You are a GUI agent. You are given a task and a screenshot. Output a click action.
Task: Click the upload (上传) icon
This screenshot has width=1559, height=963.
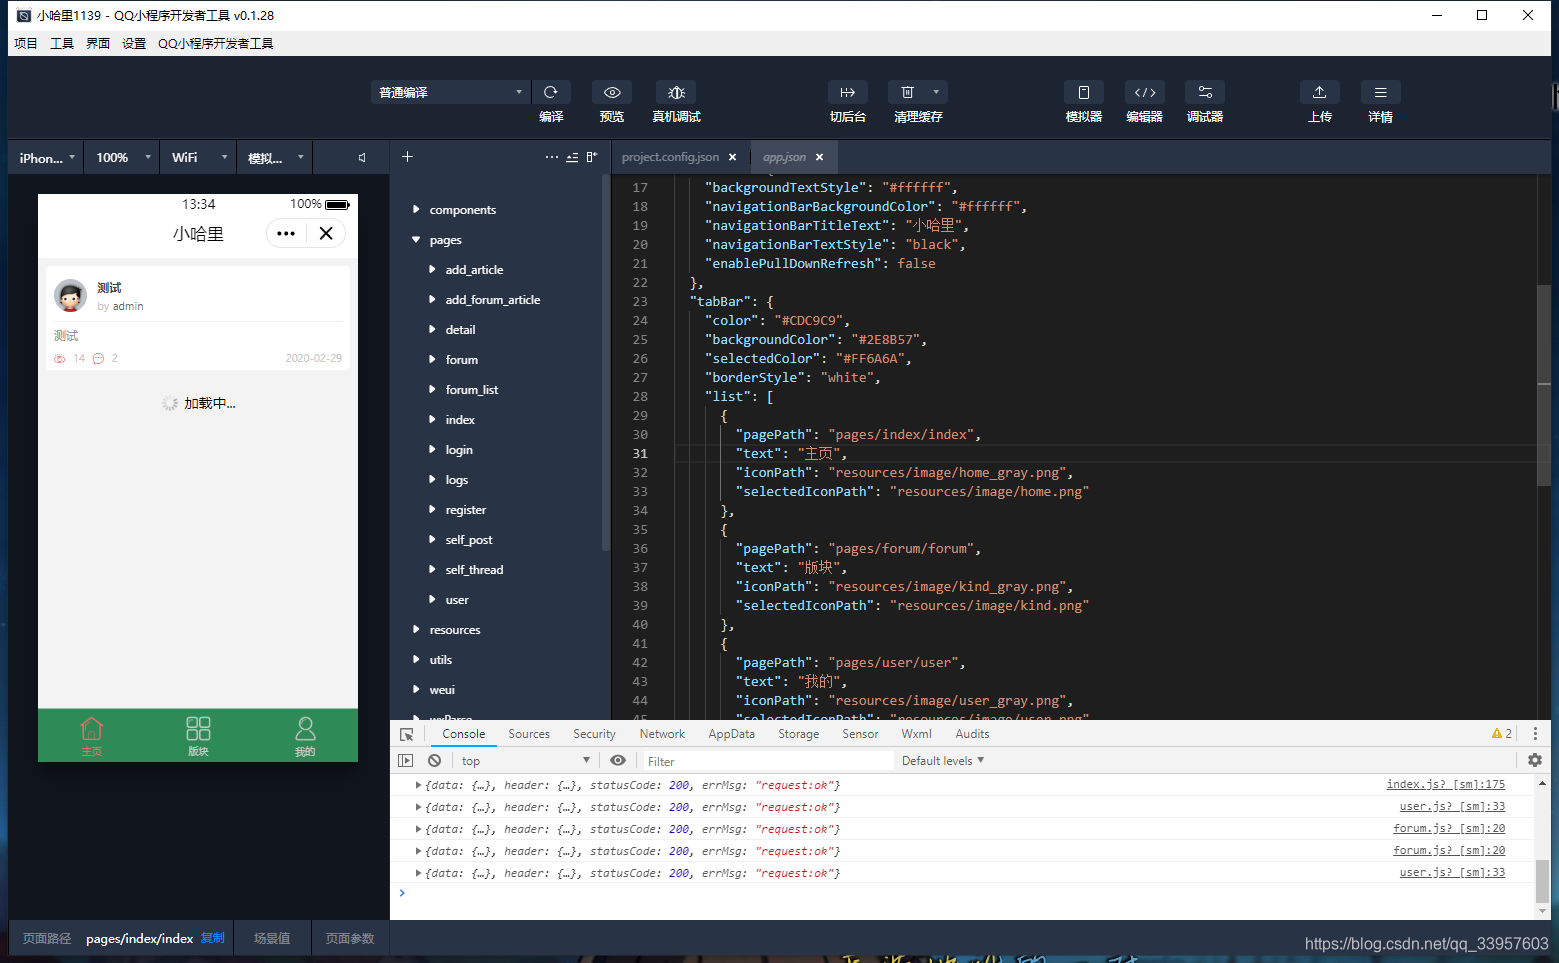point(1320,92)
